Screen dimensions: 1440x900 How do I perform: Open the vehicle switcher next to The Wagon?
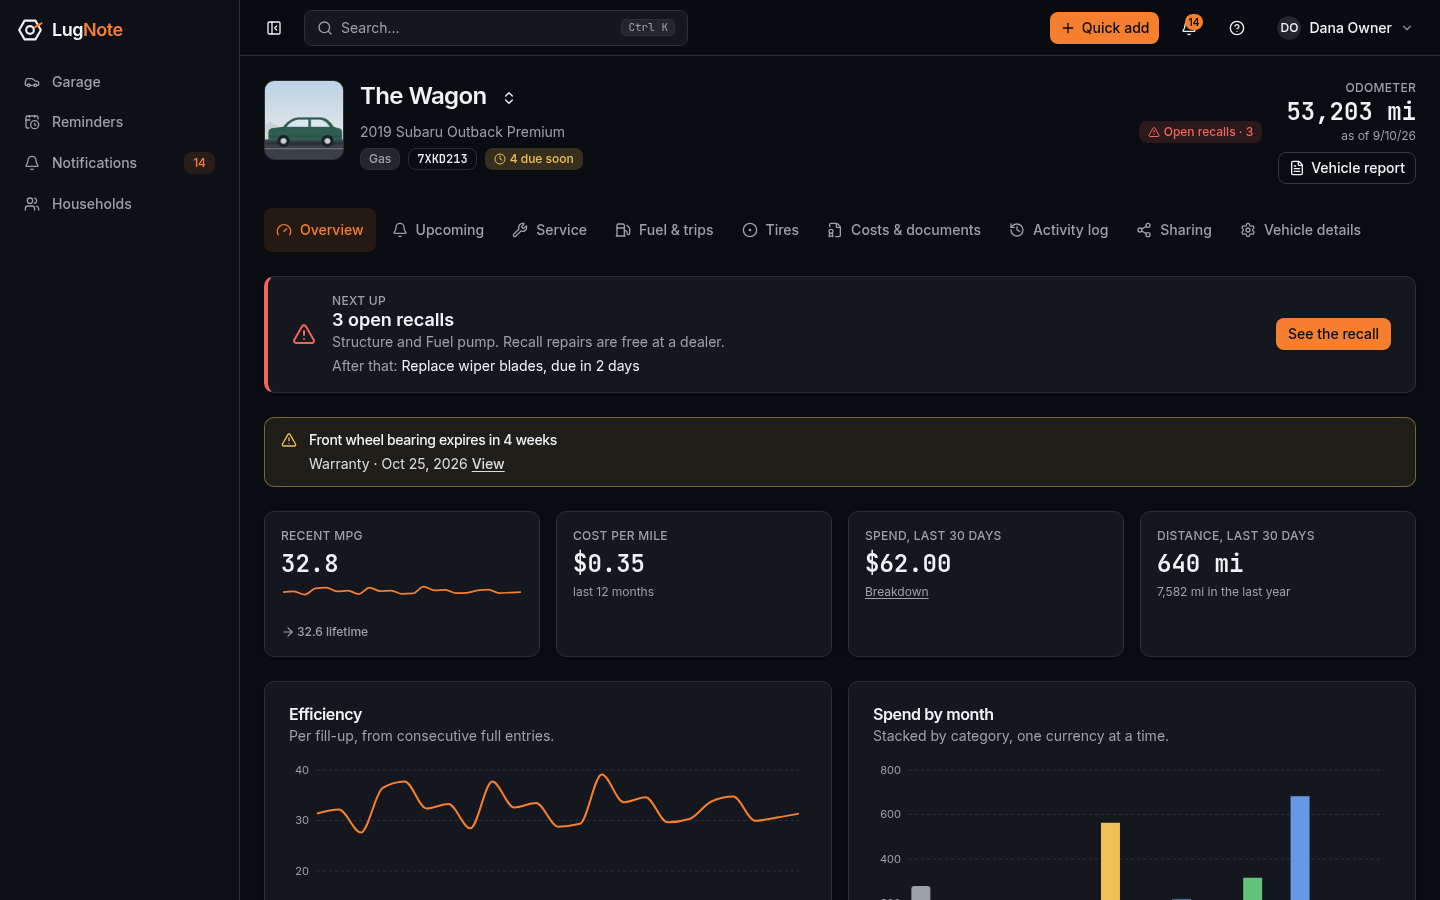(x=509, y=98)
